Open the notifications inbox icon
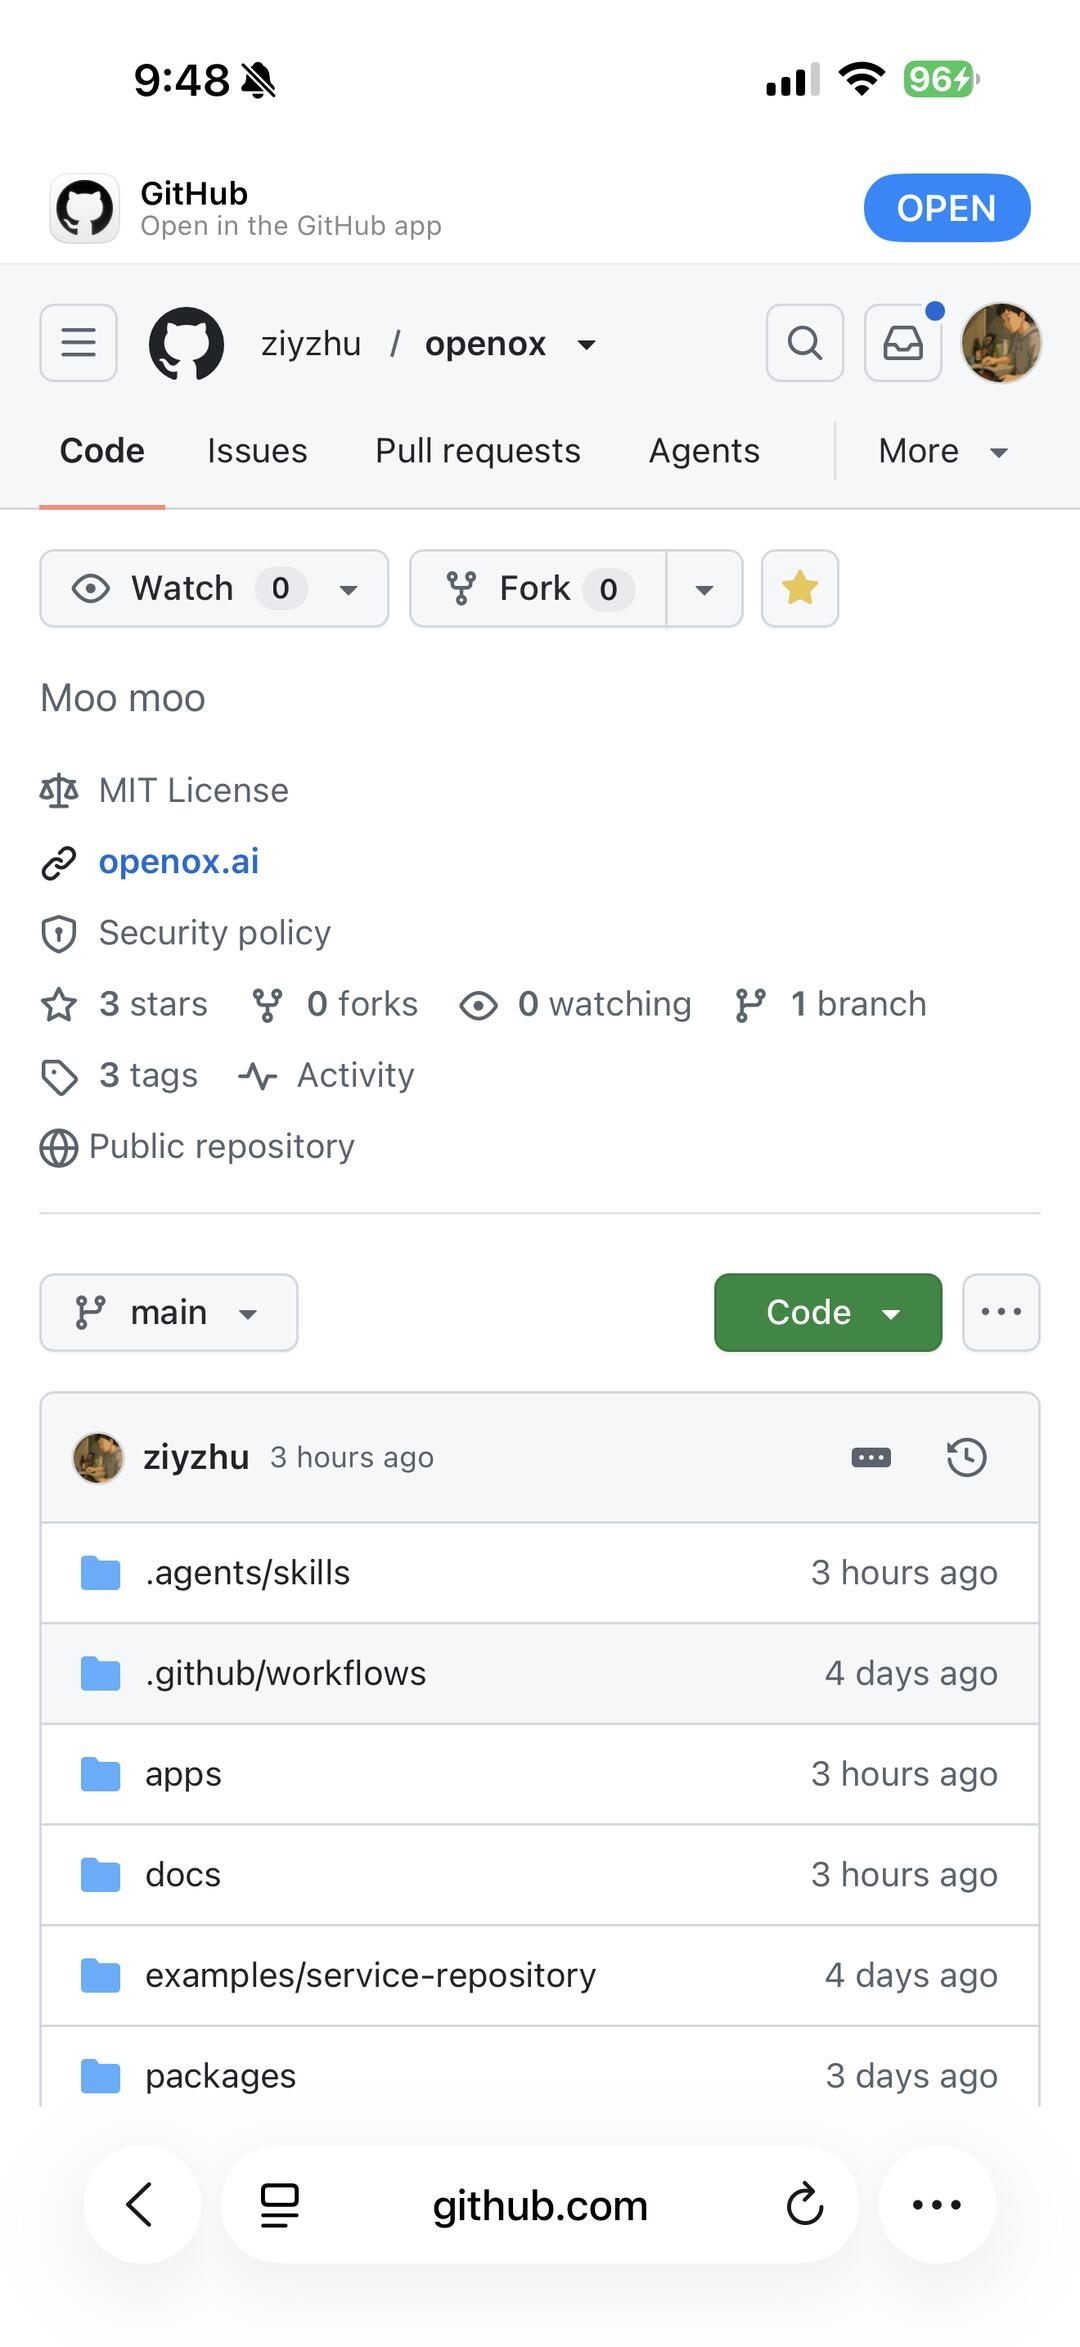Image resolution: width=1080 pixels, height=2347 pixels. 903,343
